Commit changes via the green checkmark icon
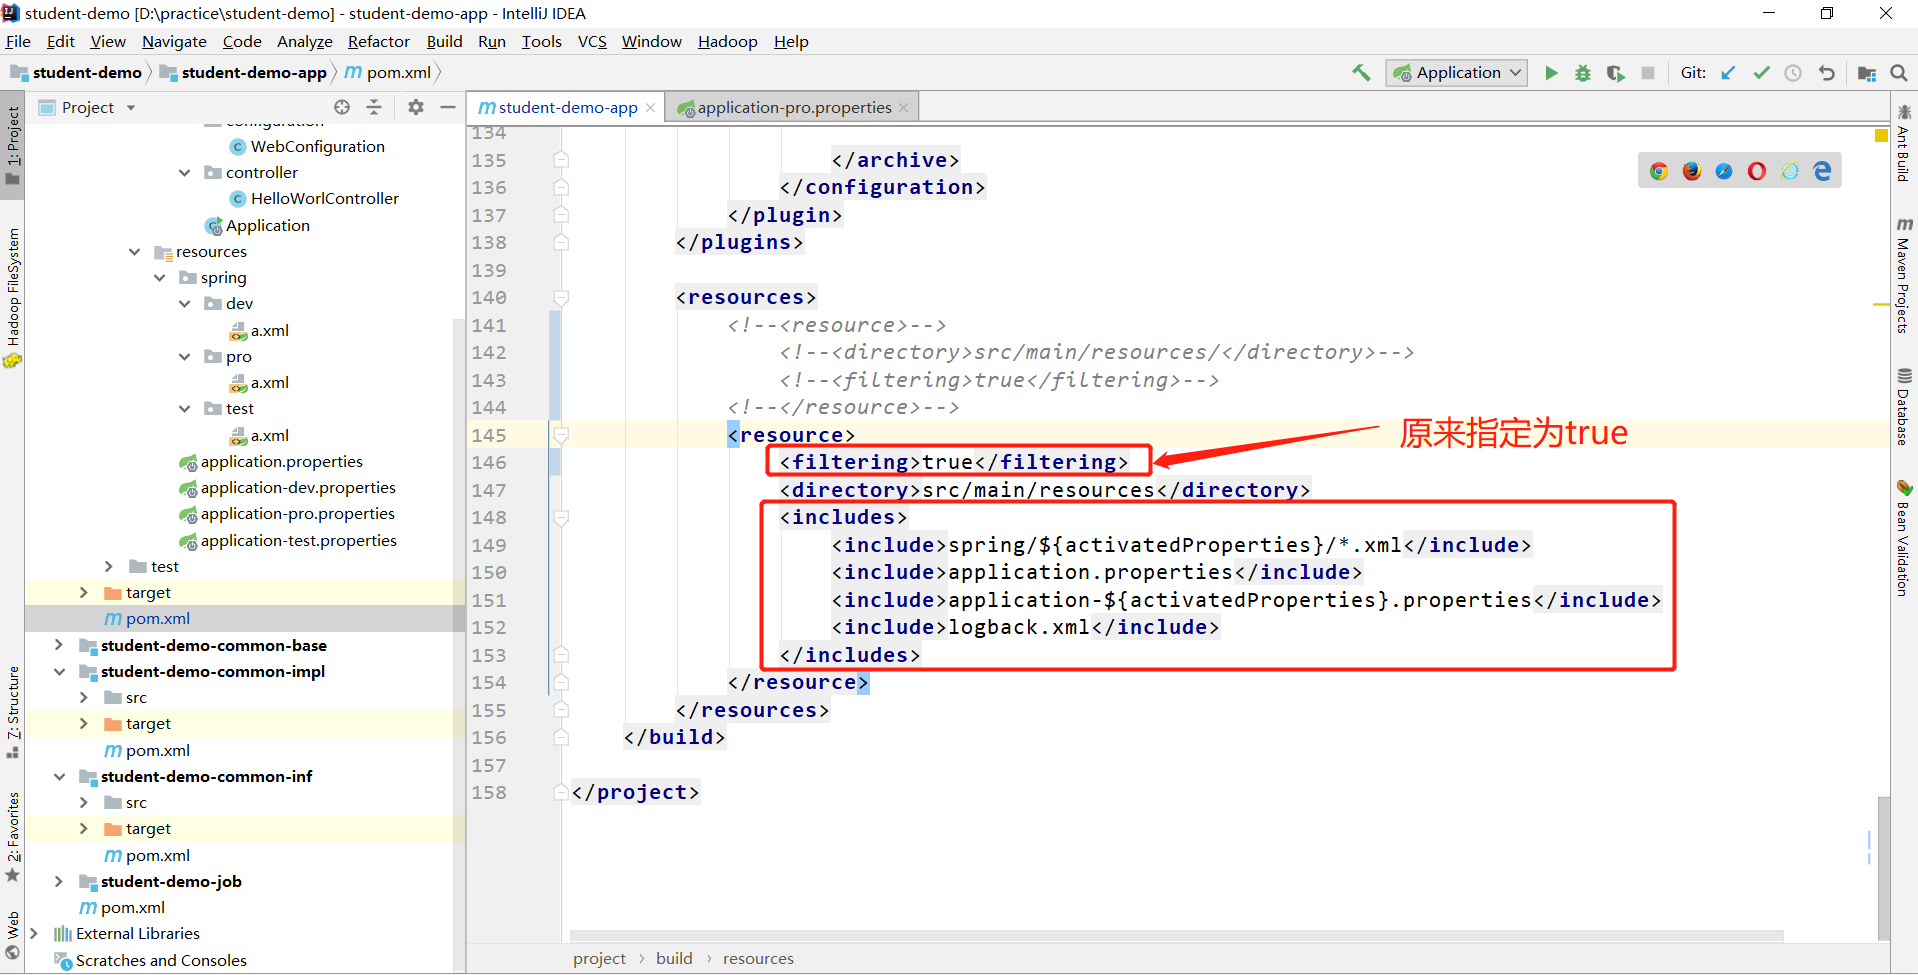1918x975 pixels. click(1762, 72)
